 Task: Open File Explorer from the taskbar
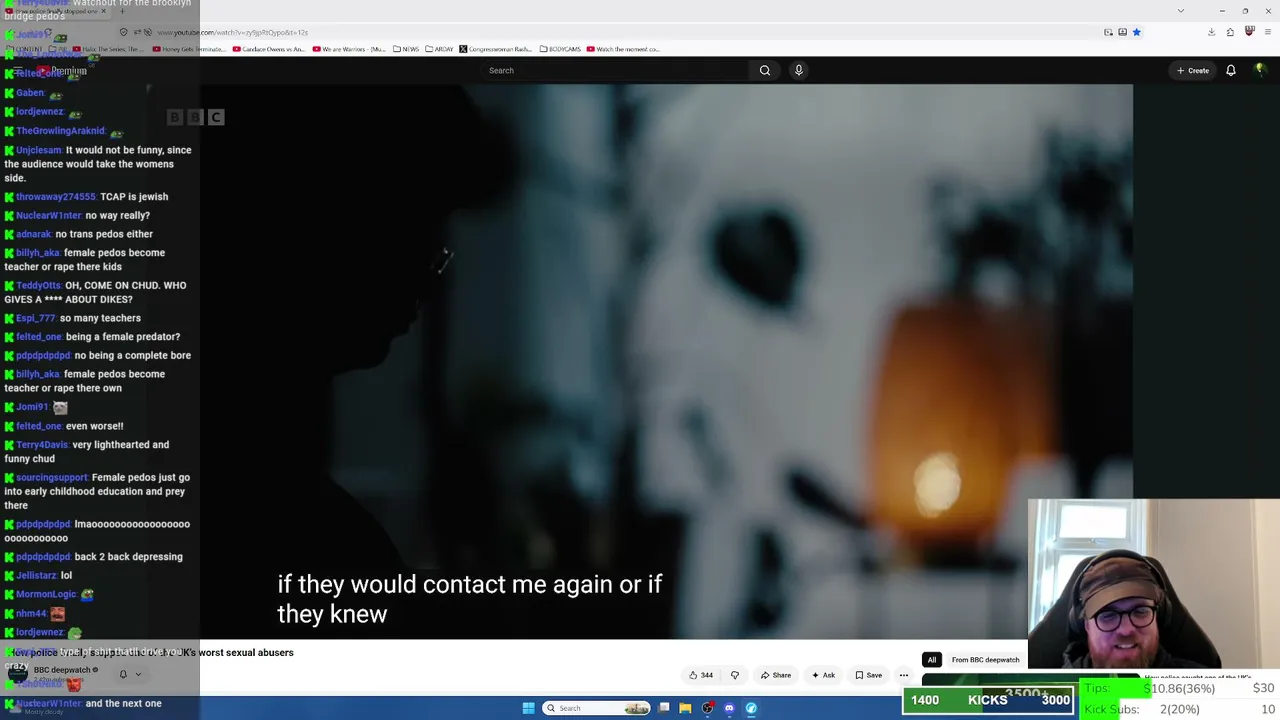(x=685, y=708)
